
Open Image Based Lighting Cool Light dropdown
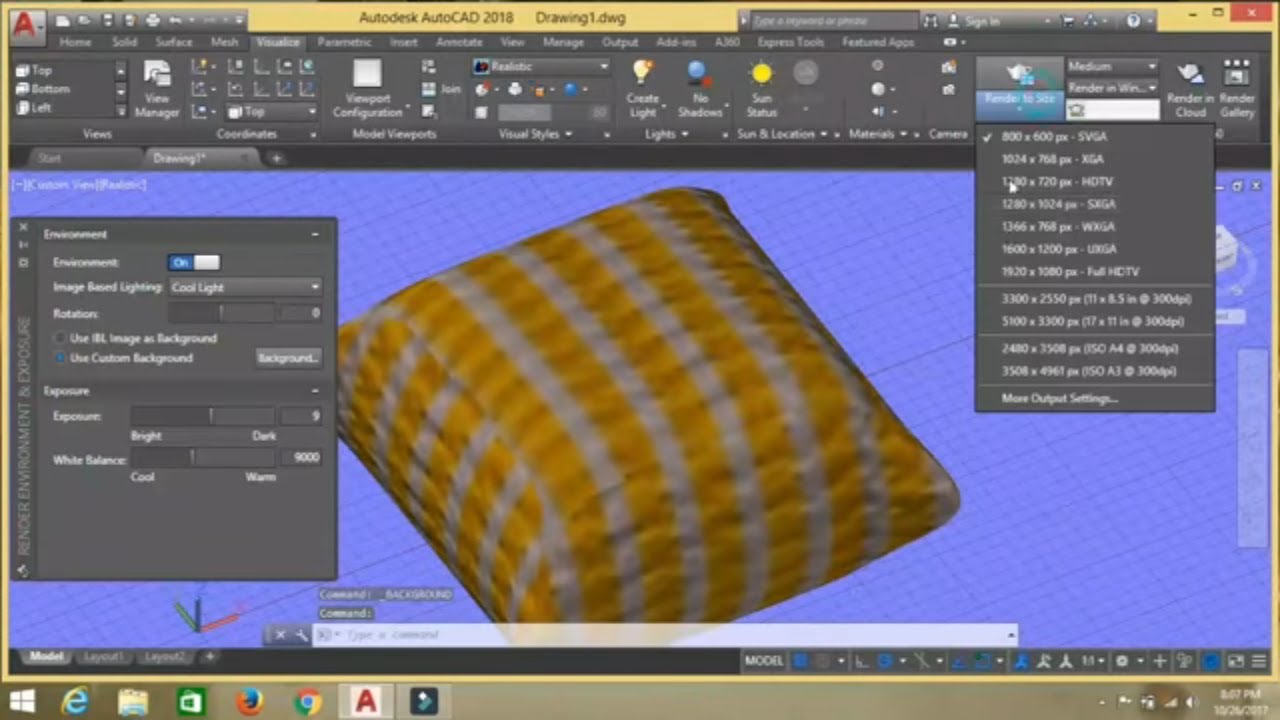(244, 287)
